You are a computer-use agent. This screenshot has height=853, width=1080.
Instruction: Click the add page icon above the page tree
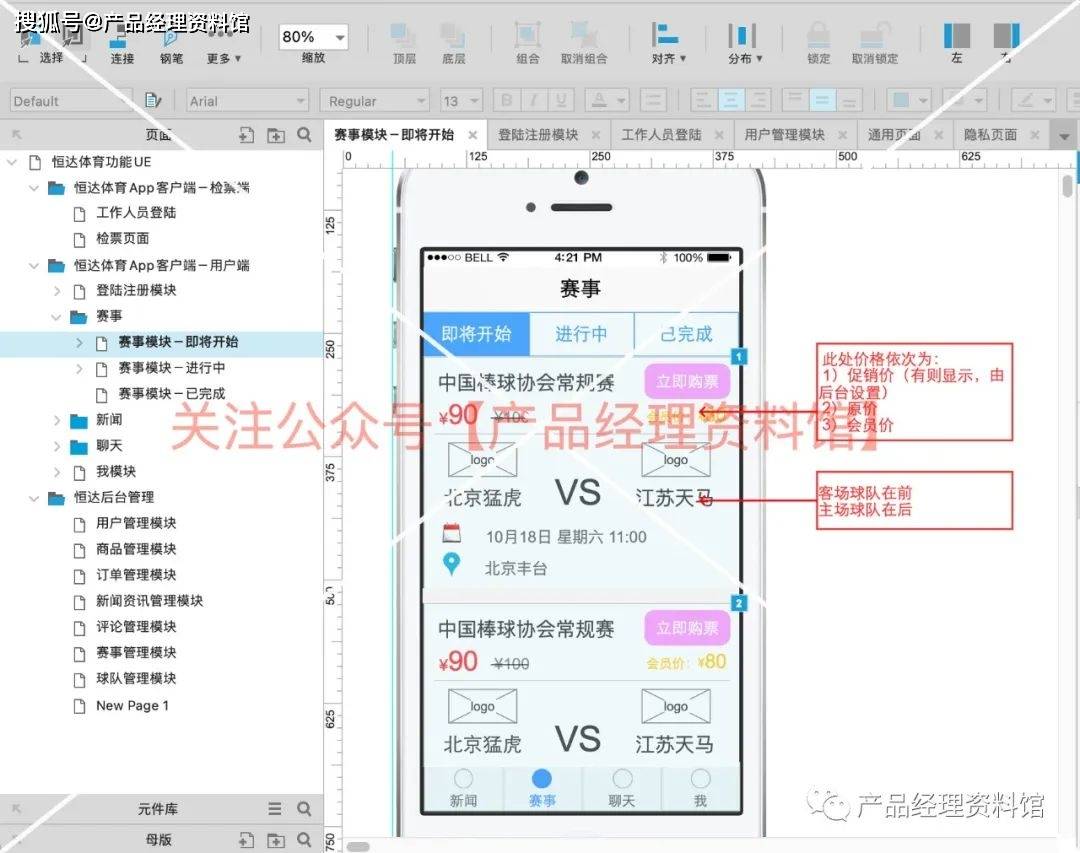pyautogui.click(x=245, y=133)
